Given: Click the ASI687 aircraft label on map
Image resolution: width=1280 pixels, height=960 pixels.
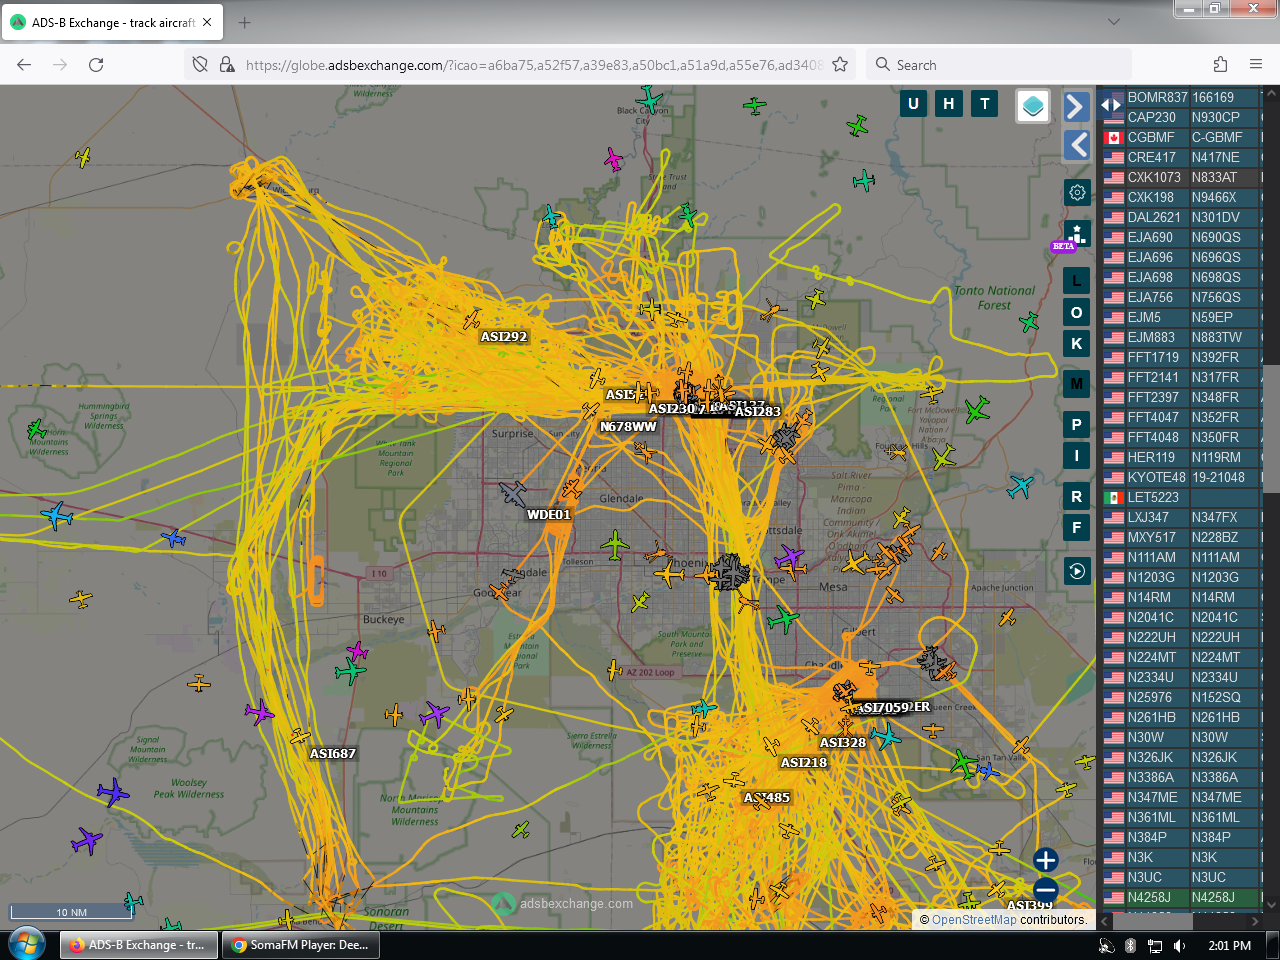Looking at the screenshot, I should [333, 754].
